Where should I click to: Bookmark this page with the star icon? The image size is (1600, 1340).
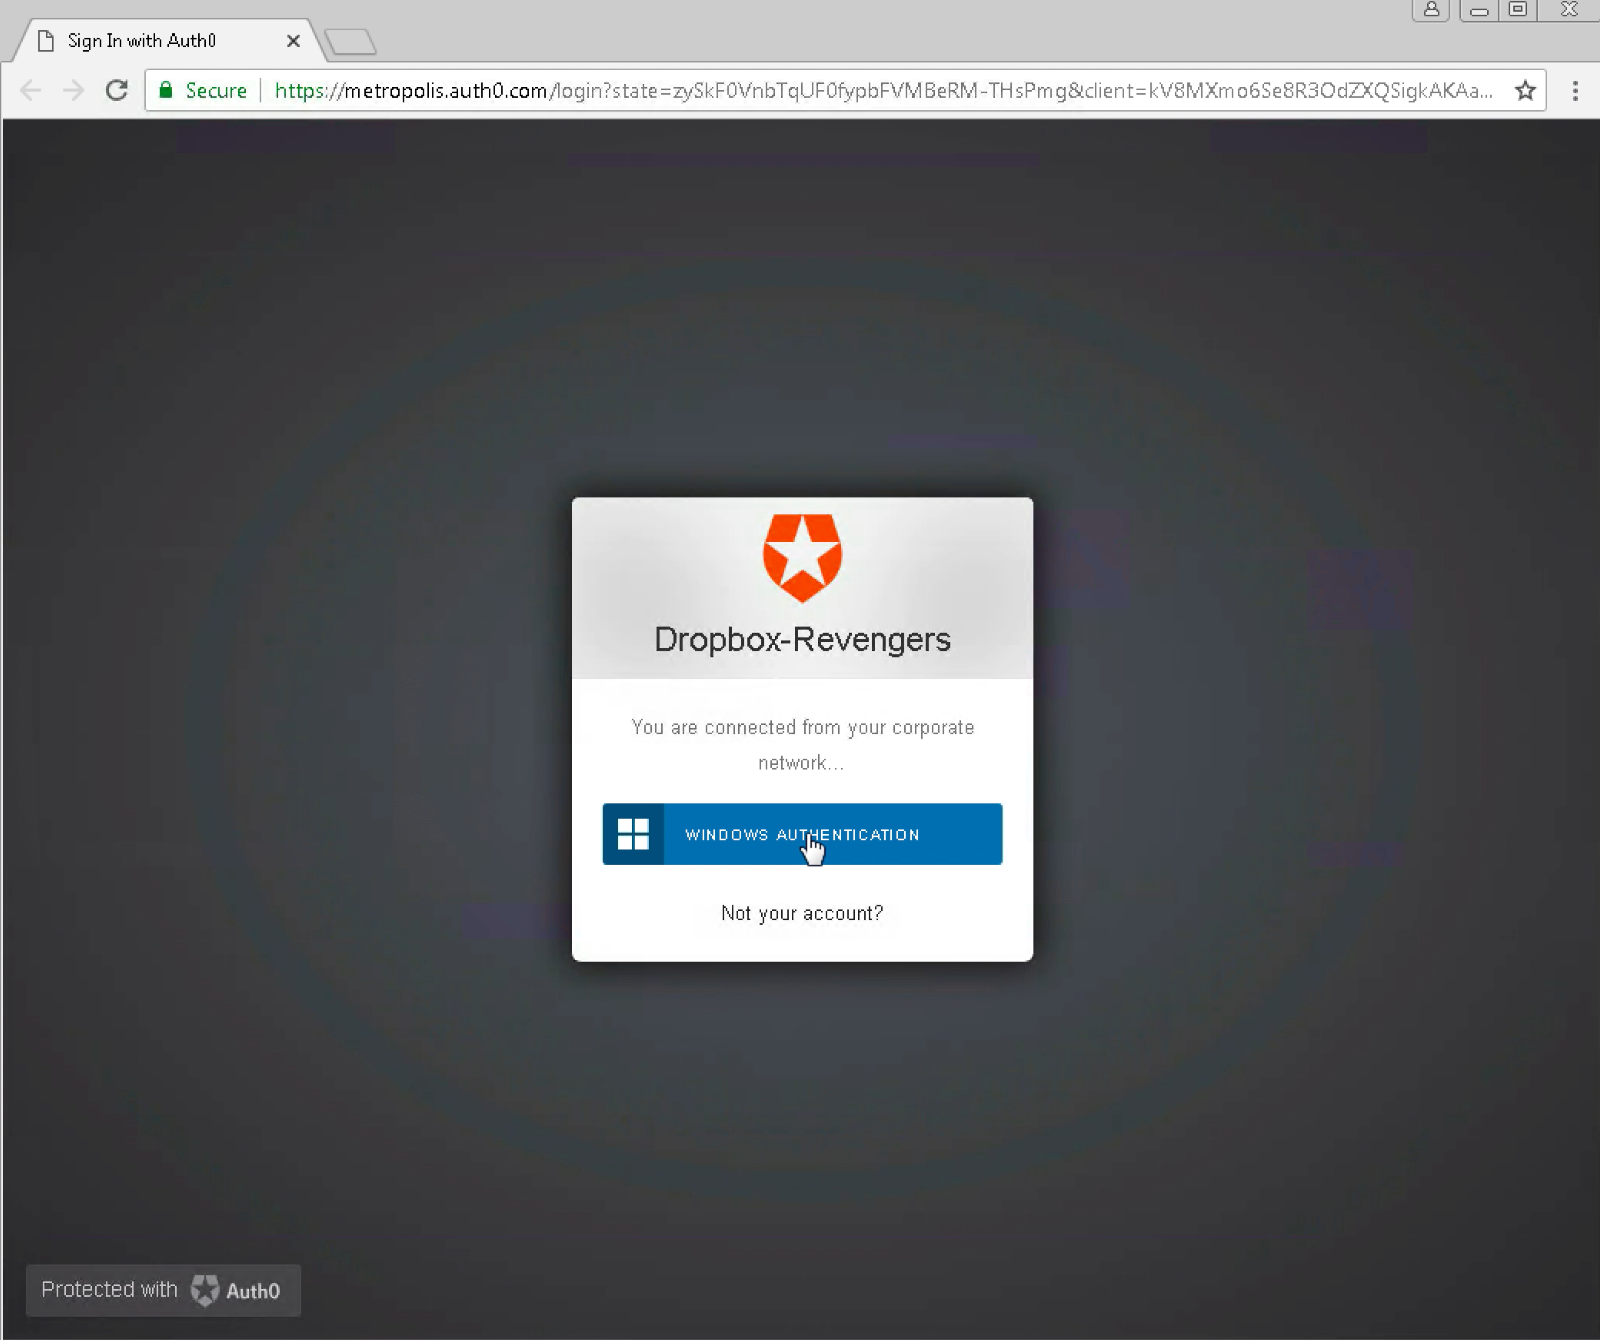coord(1525,90)
